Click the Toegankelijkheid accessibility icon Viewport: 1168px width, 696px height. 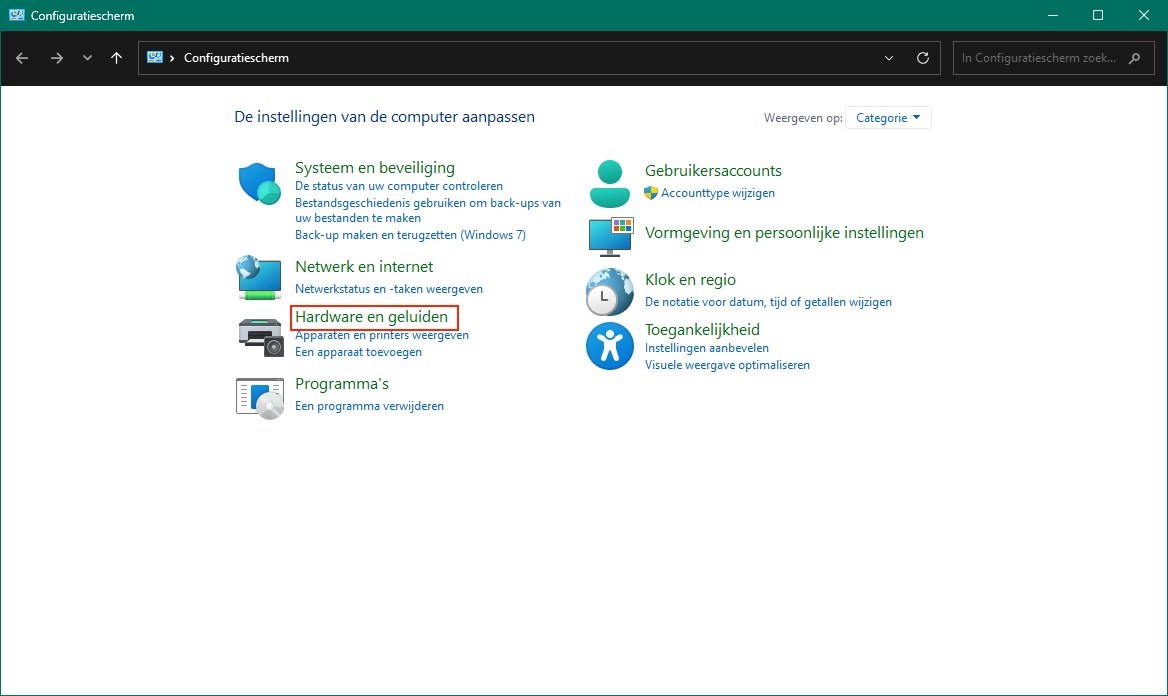click(x=609, y=346)
